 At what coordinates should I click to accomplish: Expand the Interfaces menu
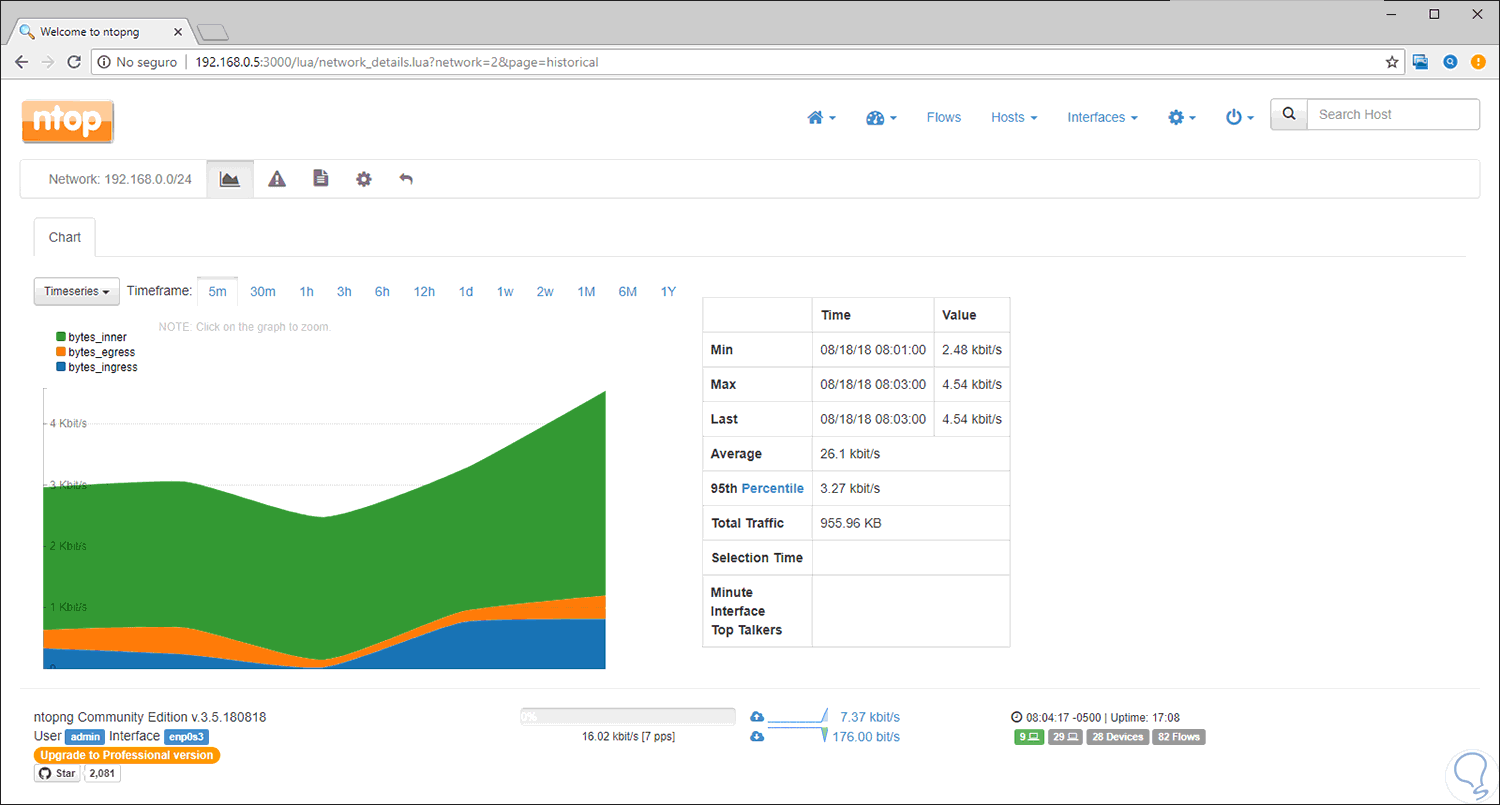coord(1102,117)
